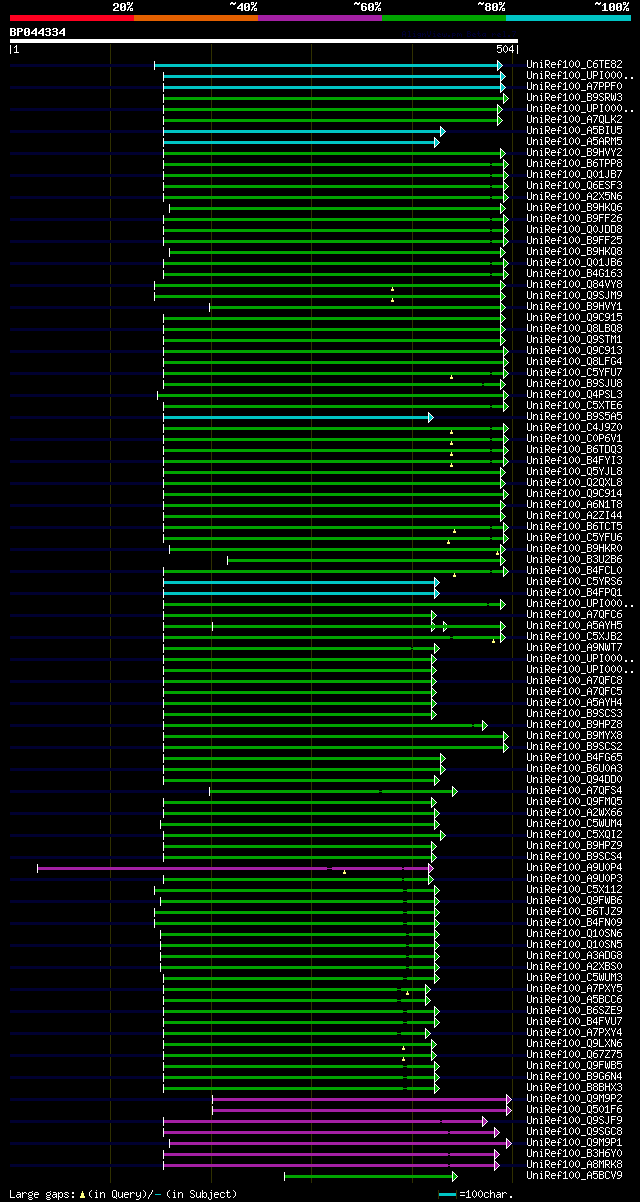Select the UniRef100_C5YFU7 label
Image resolution: width=640 pixels, height=1202 pixels.
click(x=574, y=373)
